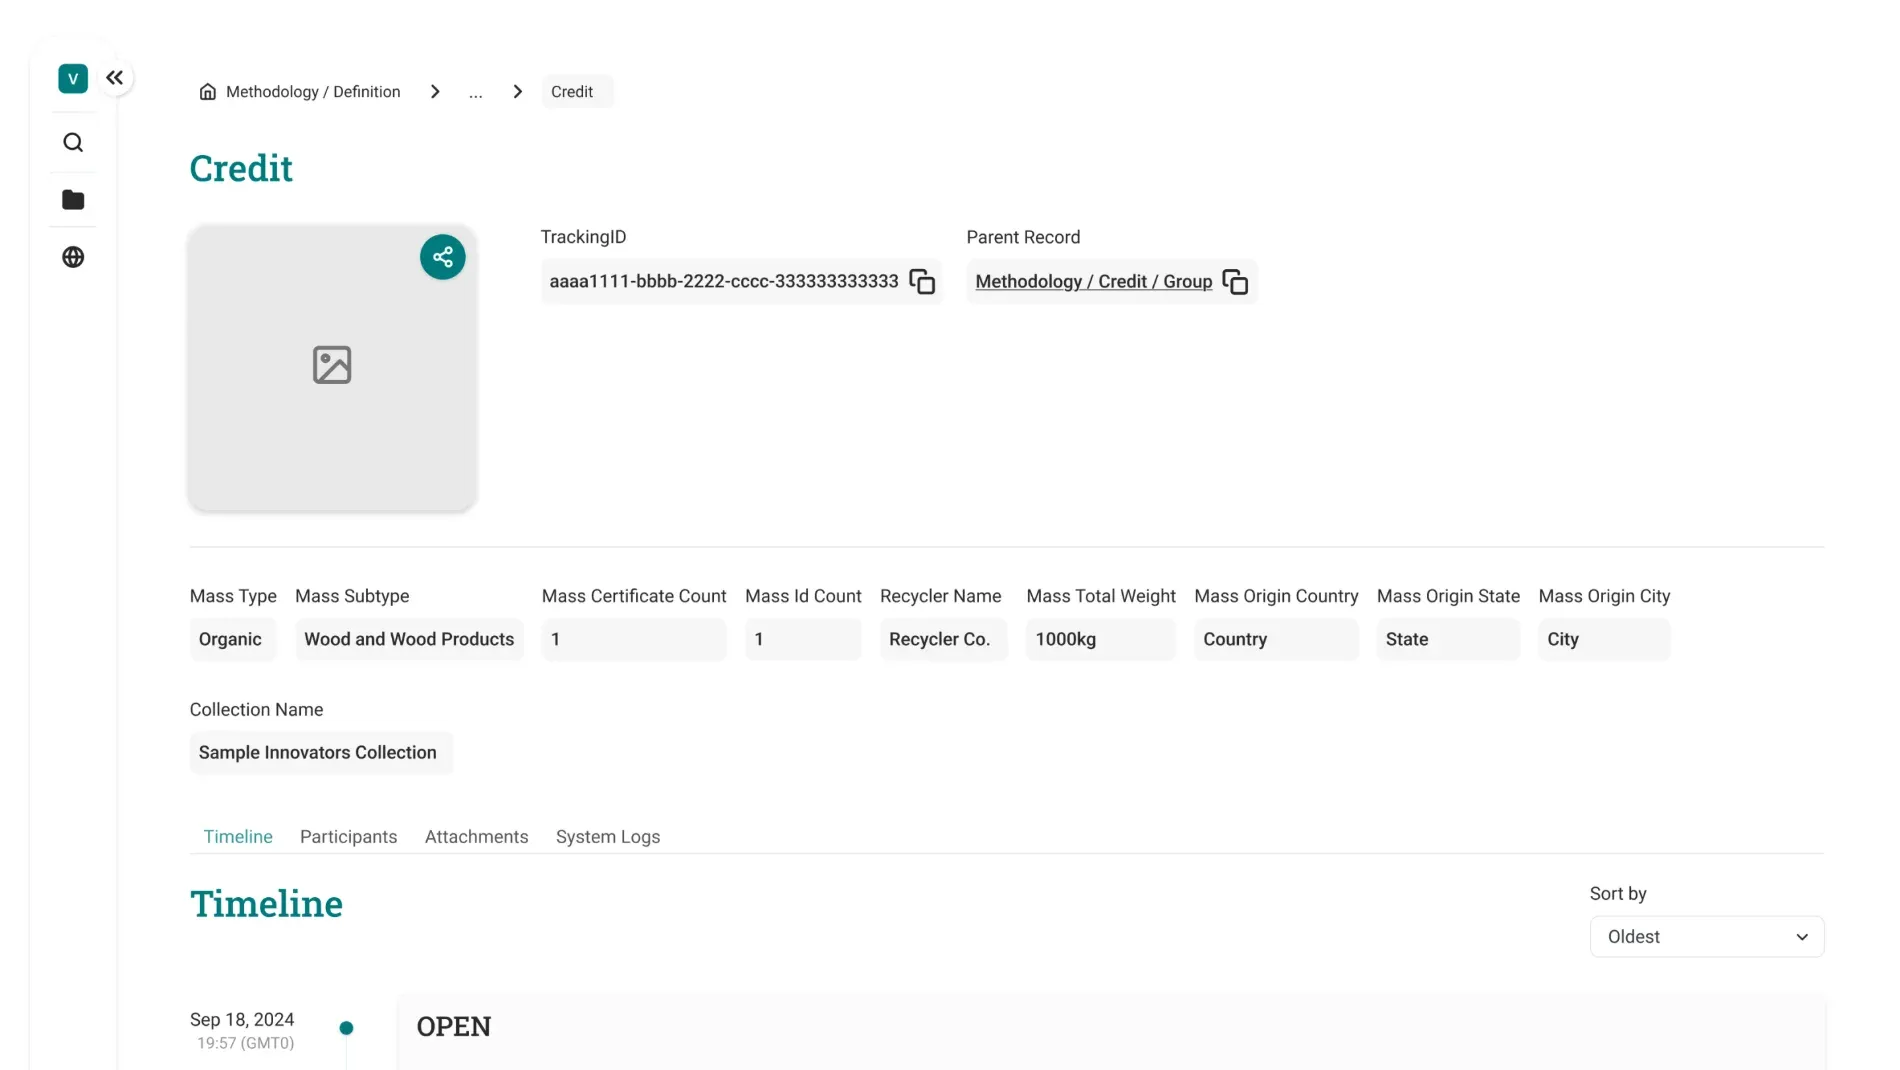Click the green V logo icon
This screenshot has height=1070, width=1900.
point(73,78)
